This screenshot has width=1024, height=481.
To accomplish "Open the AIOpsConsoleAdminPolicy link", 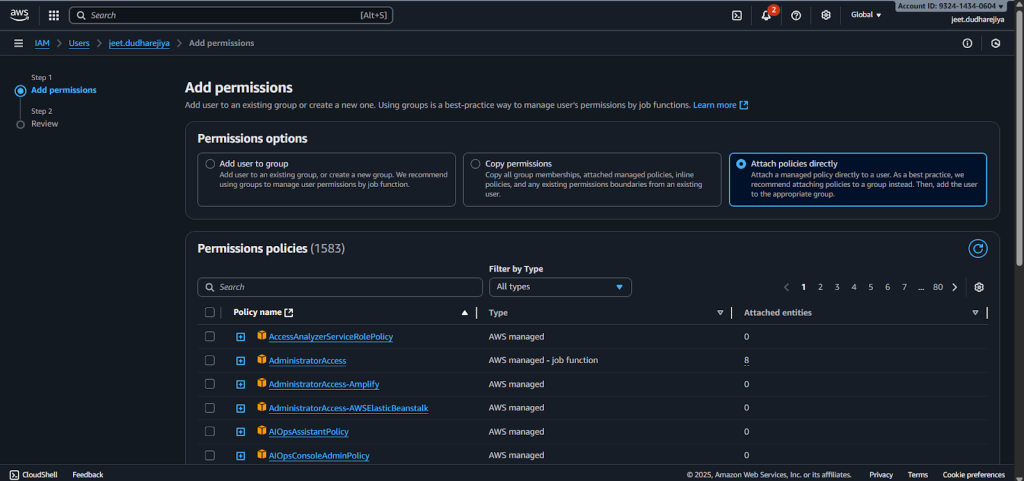I will [319, 456].
